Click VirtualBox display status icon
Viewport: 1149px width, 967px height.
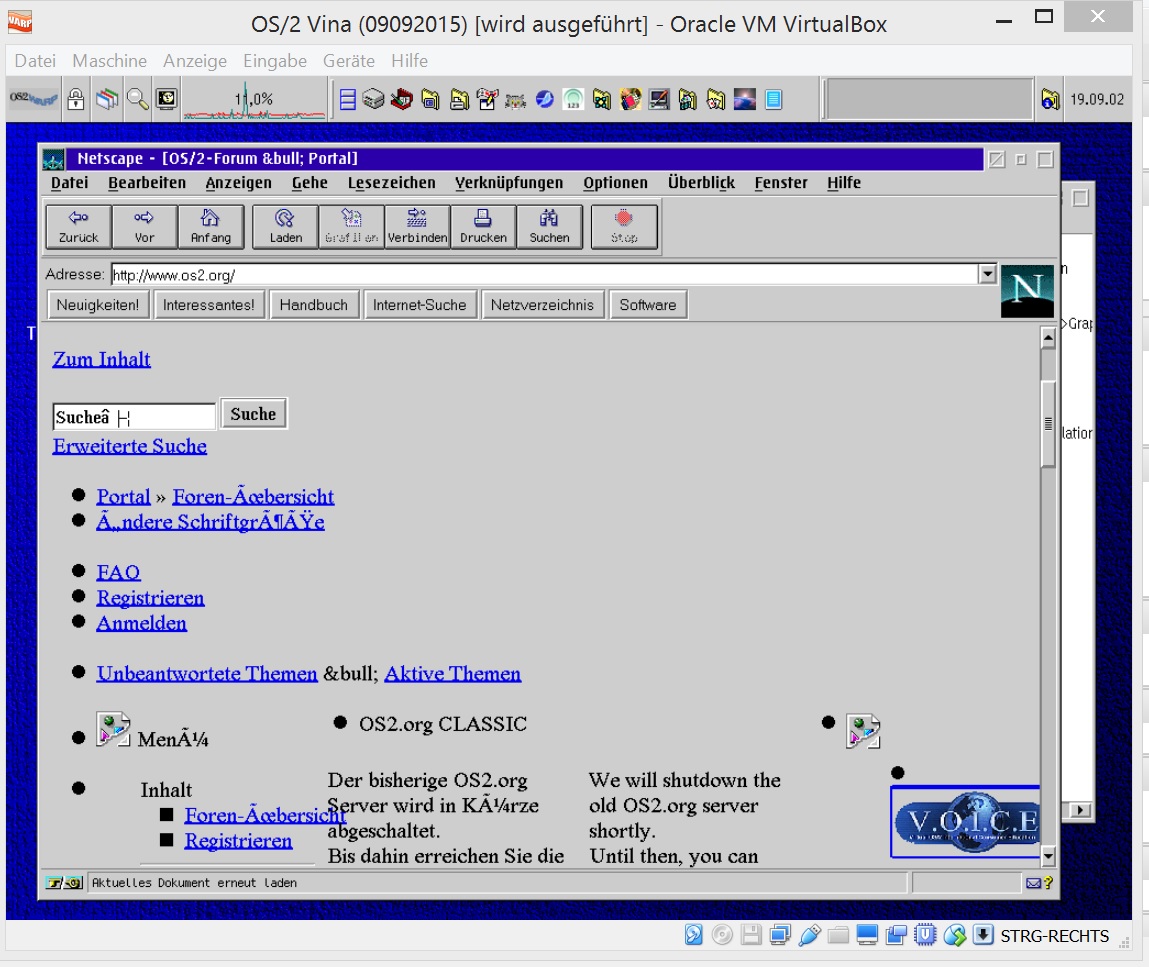[867, 935]
